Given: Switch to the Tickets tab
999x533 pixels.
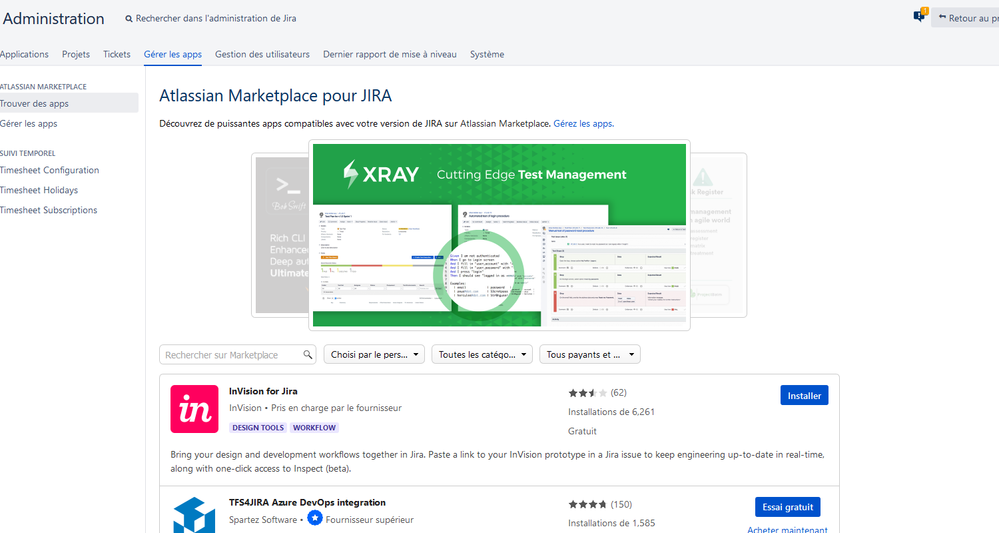Looking at the screenshot, I should tap(117, 54).
